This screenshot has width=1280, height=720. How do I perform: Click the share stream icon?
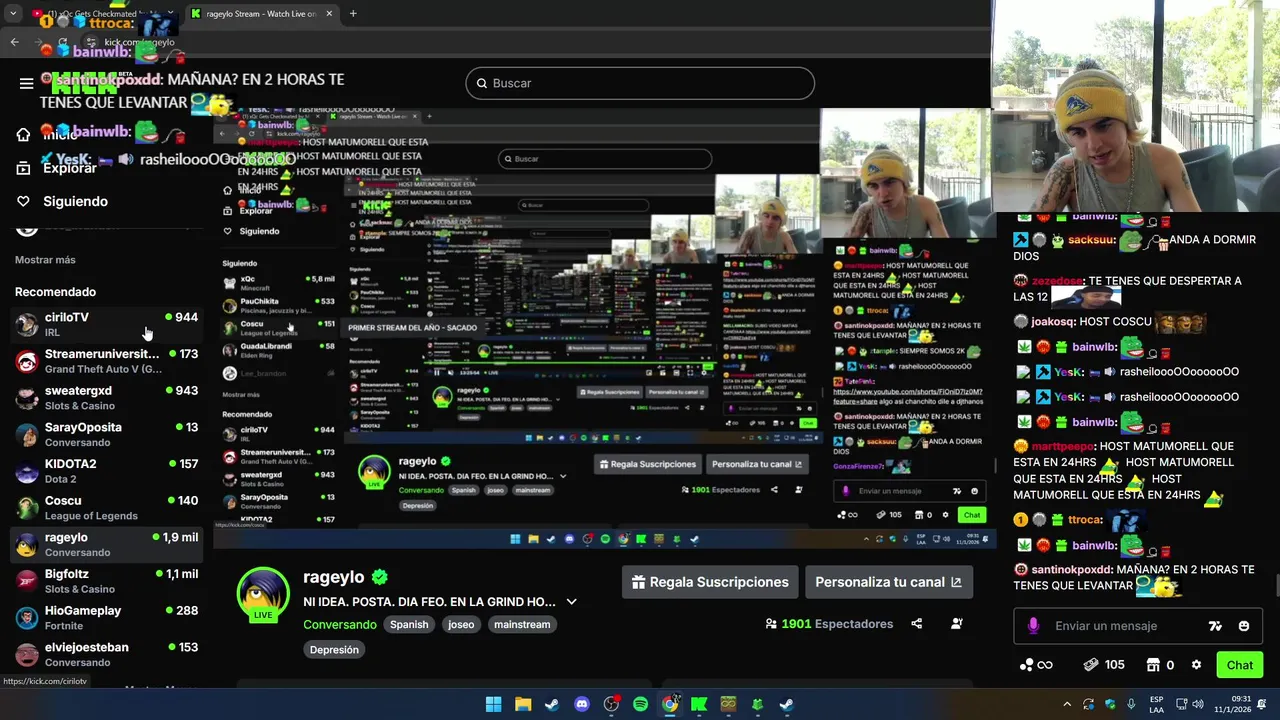917,624
